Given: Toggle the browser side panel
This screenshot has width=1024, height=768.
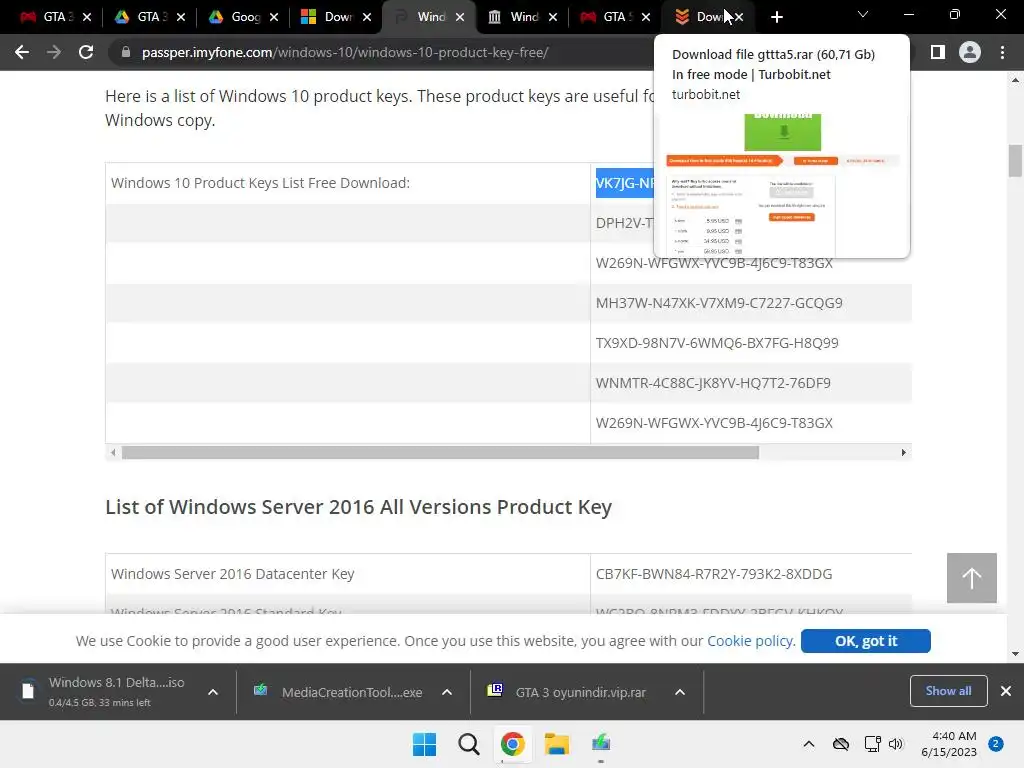Looking at the screenshot, I should coord(938,52).
